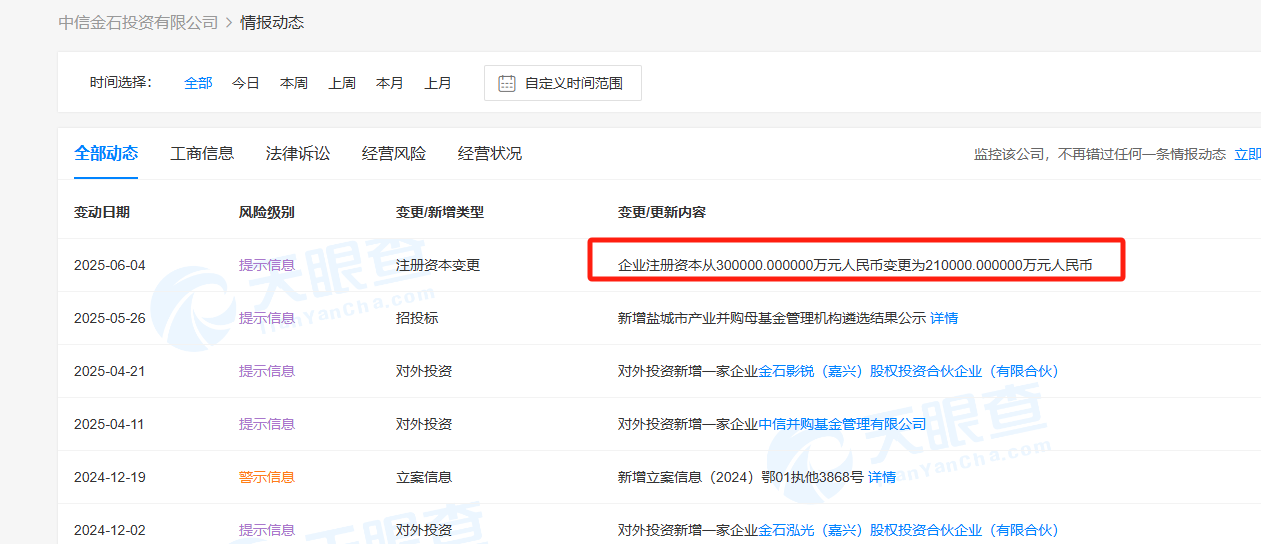Filter by 本周
The height and width of the screenshot is (544, 1261).
point(294,83)
